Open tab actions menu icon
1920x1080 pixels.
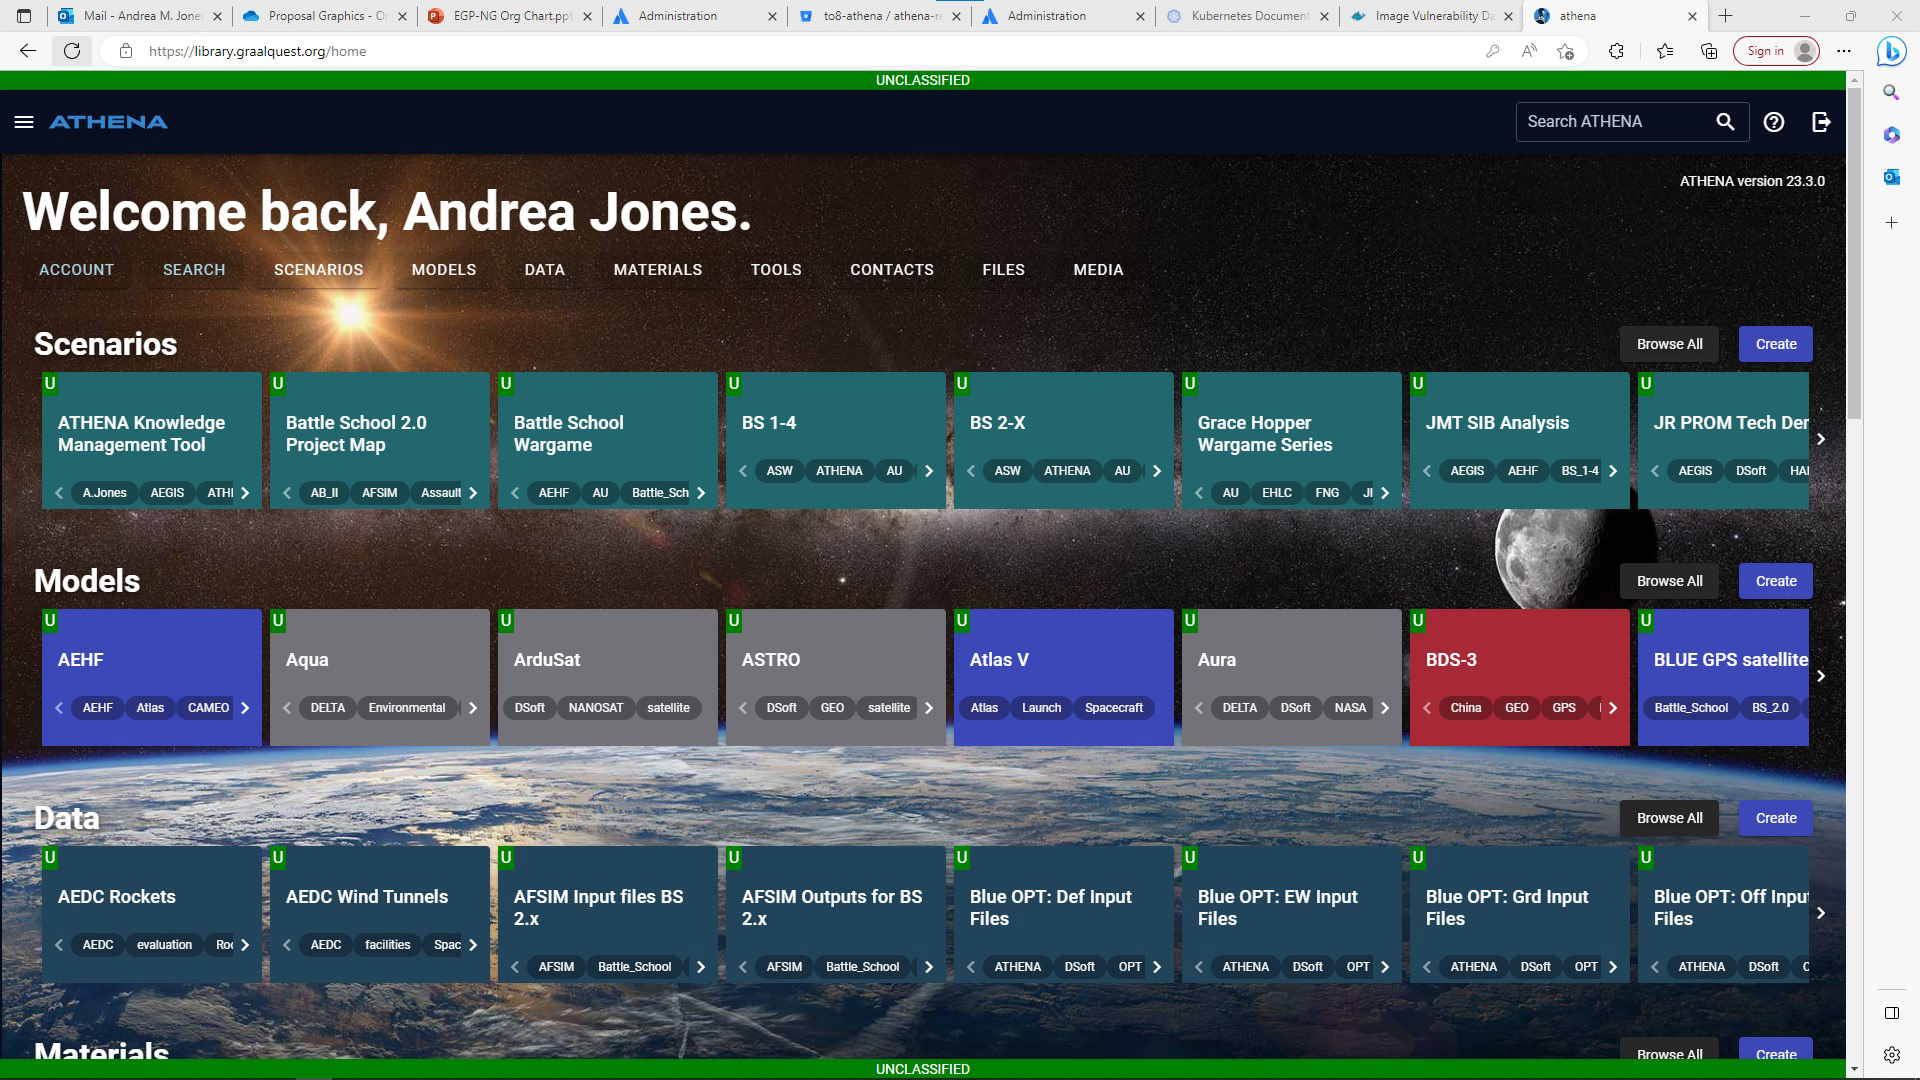[x=24, y=16]
